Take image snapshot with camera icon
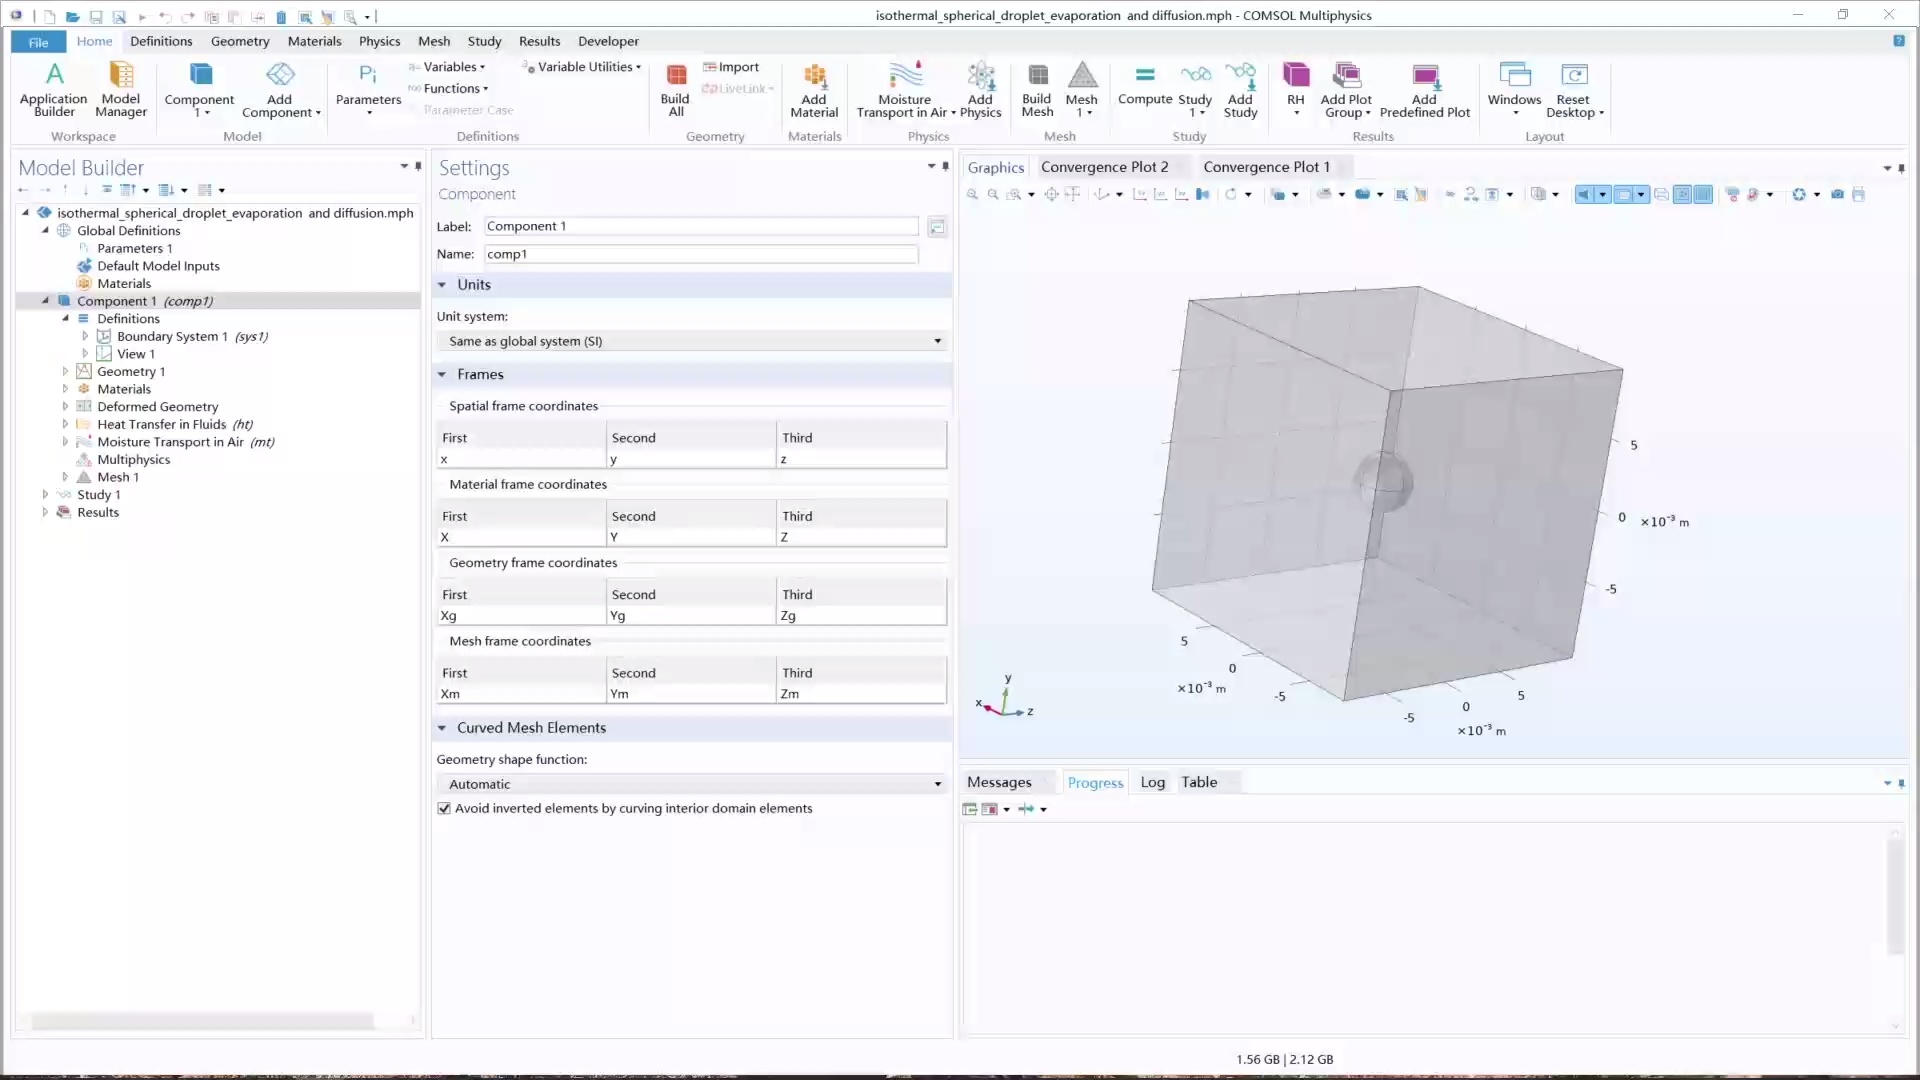This screenshot has height=1080, width=1920. coord(1837,194)
